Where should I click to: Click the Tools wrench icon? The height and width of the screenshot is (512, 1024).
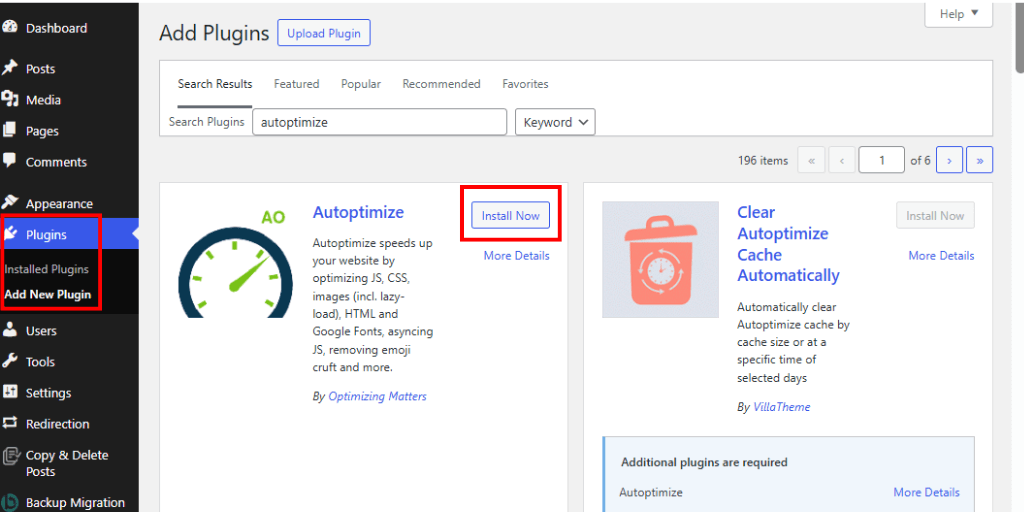9,361
